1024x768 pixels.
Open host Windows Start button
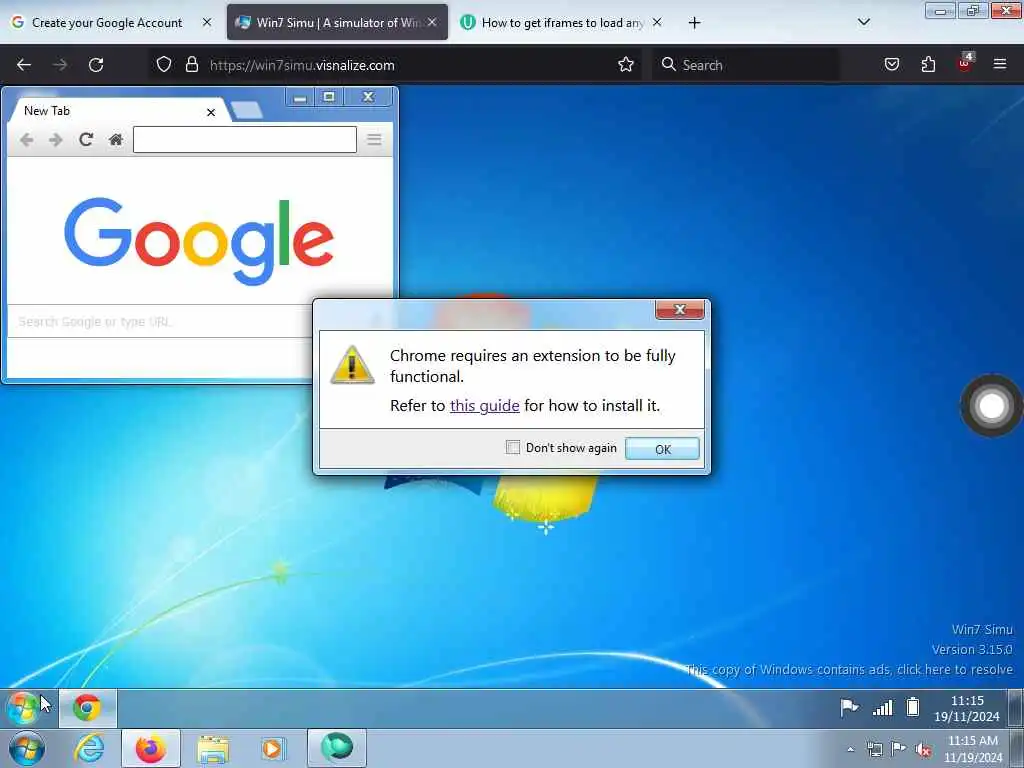(27, 748)
